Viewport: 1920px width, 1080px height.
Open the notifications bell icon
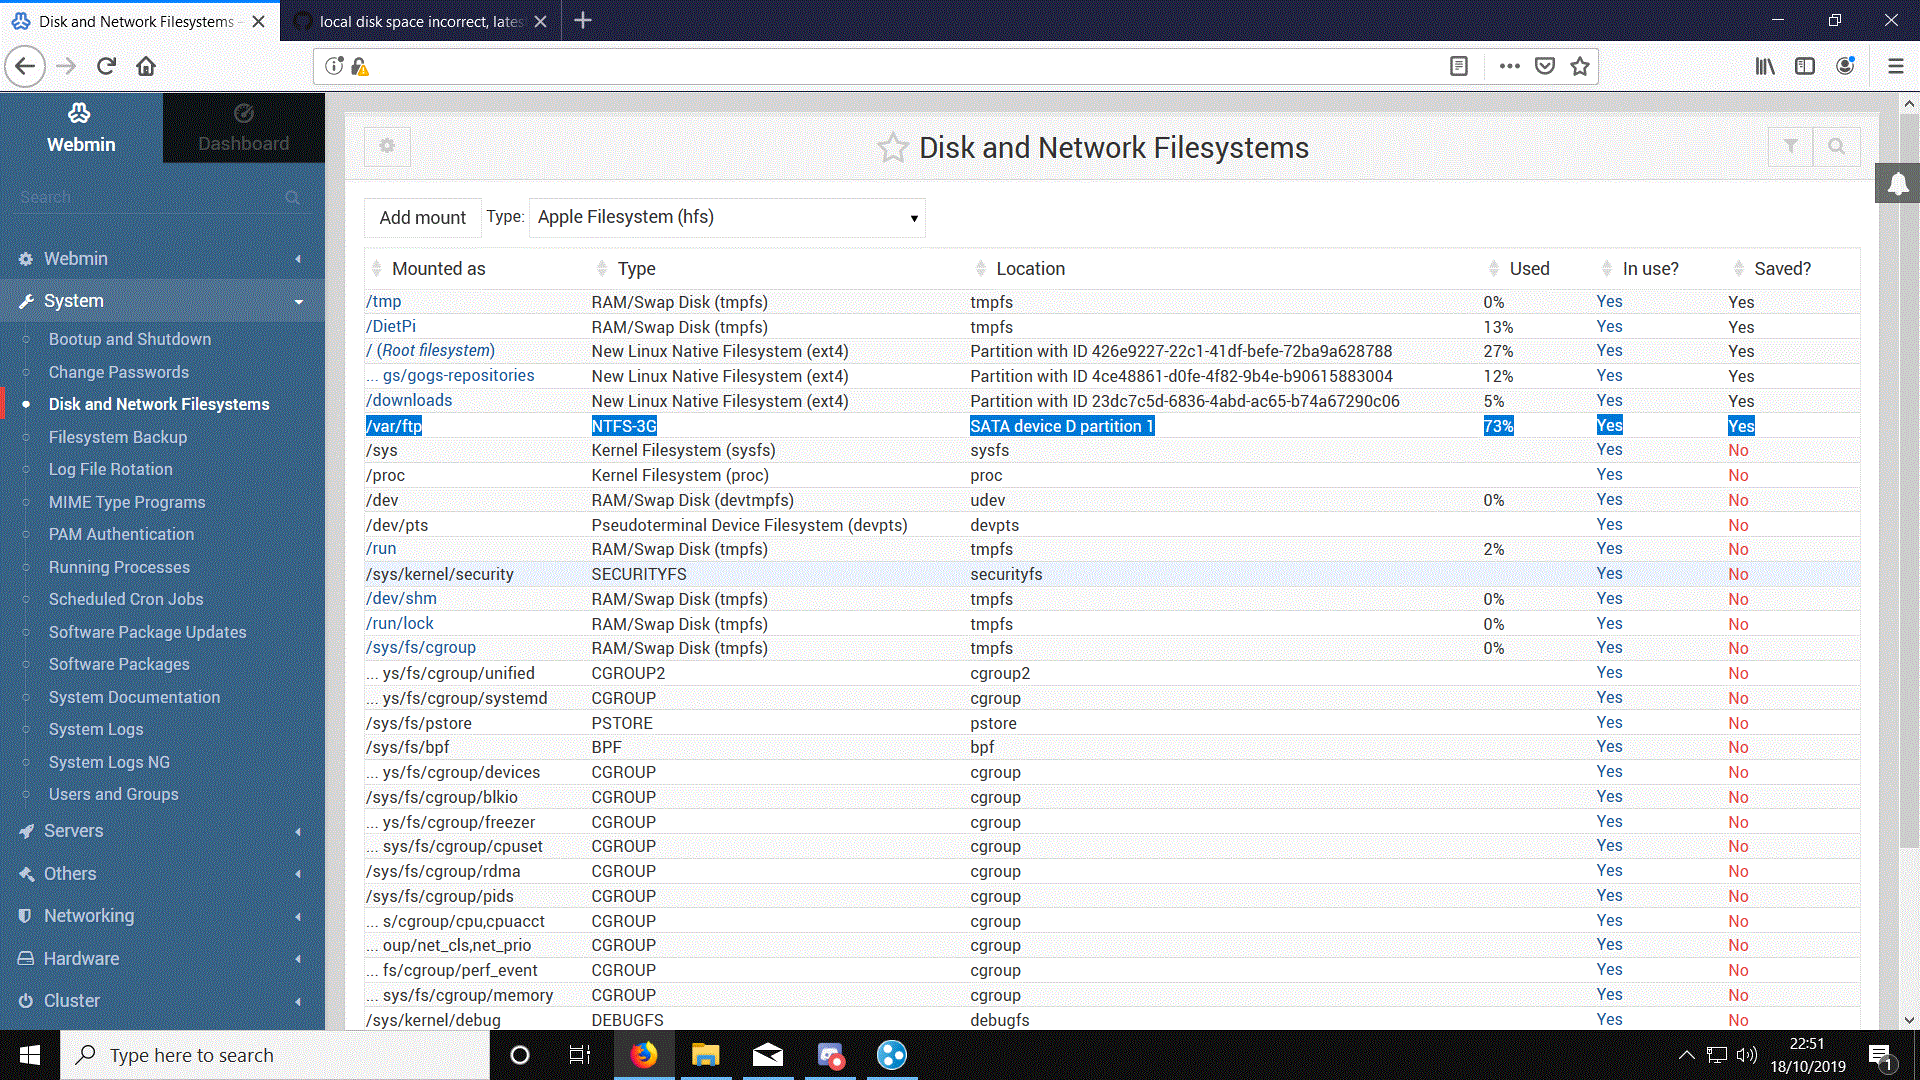click(1897, 184)
